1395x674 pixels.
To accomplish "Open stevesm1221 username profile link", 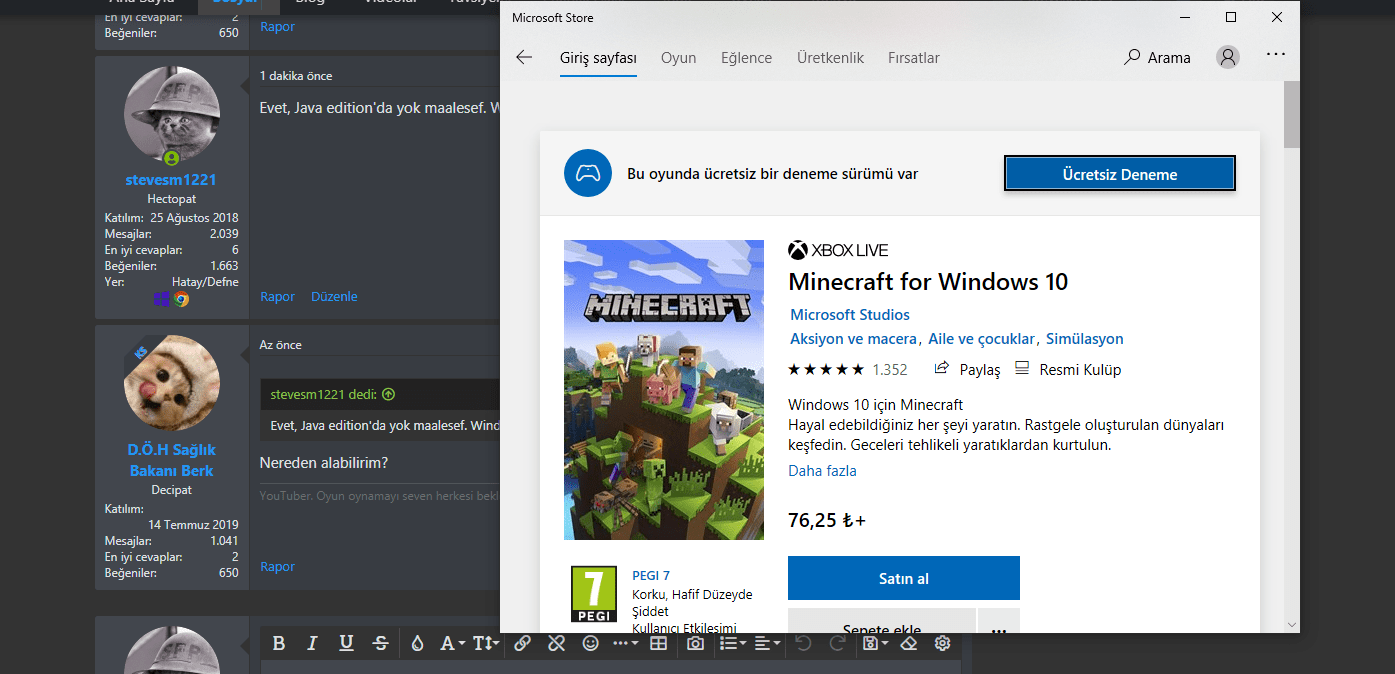I will (x=171, y=180).
